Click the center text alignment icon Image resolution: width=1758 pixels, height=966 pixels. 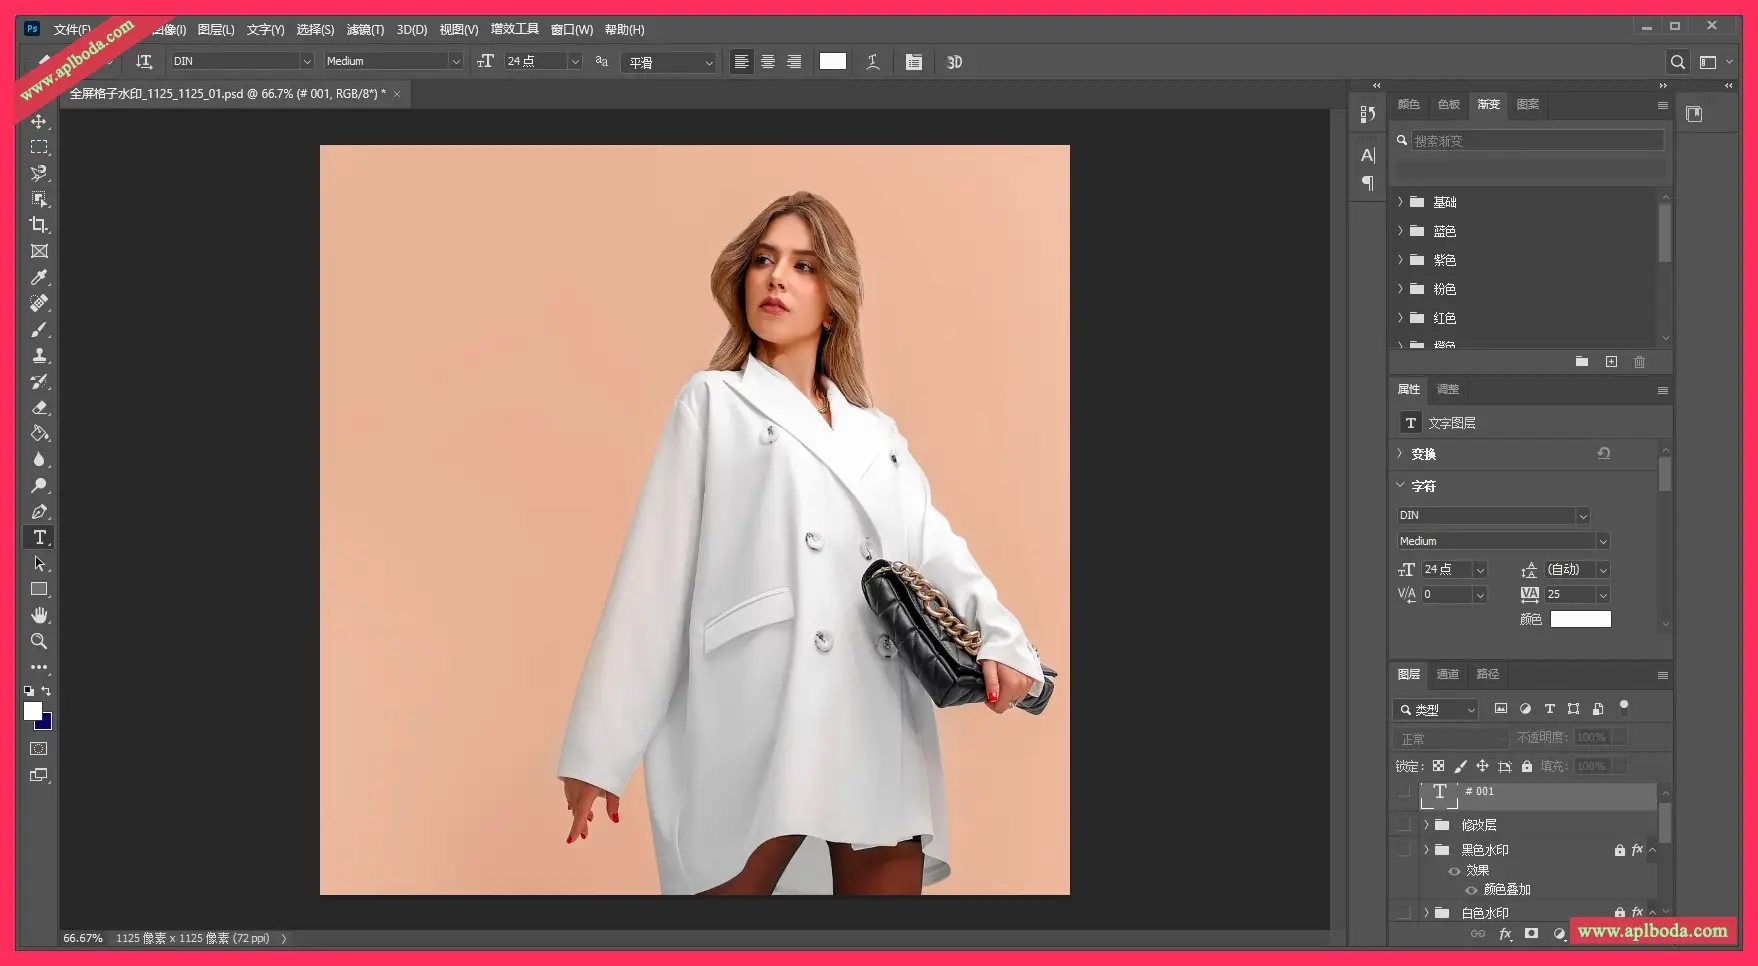pyautogui.click(x=768, y=62)
